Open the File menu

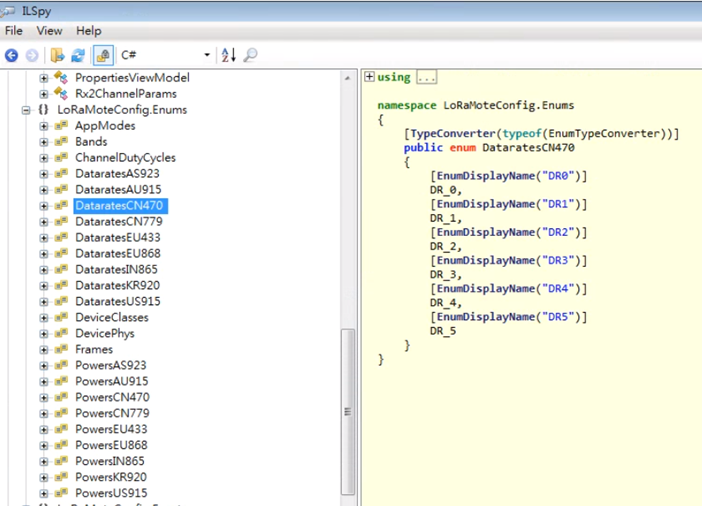13,31
